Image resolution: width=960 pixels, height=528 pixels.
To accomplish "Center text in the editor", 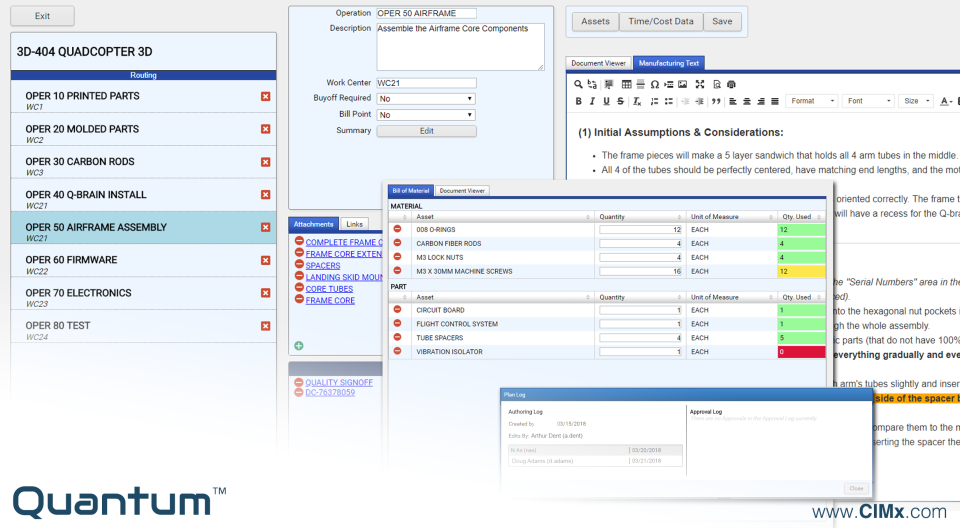I will [x=747, y=101].
